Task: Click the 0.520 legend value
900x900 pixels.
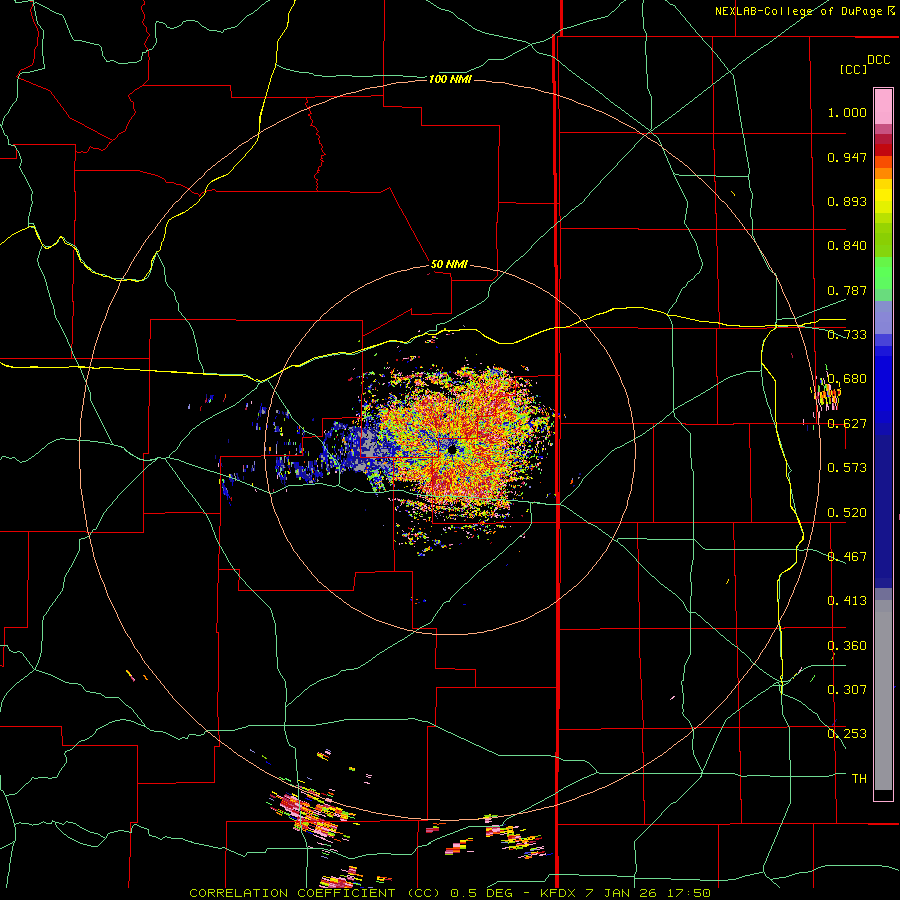Action: pos(847,513)
